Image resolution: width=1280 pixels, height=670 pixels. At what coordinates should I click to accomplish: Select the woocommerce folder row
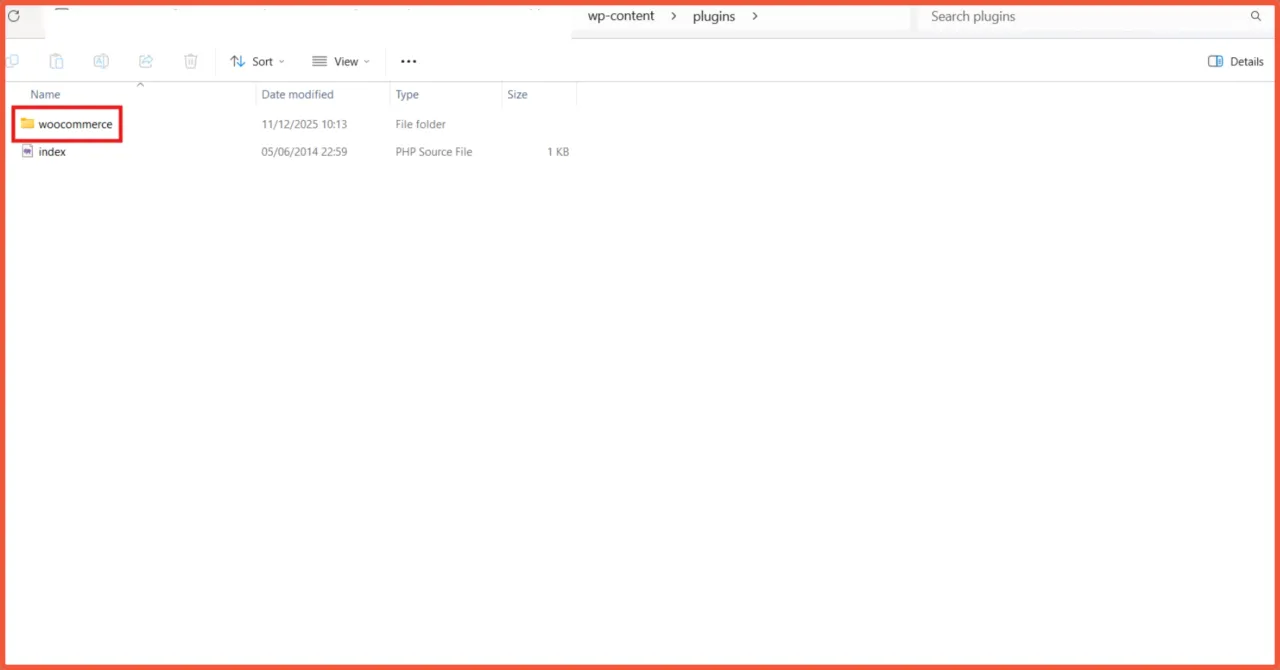click(75, 123)
